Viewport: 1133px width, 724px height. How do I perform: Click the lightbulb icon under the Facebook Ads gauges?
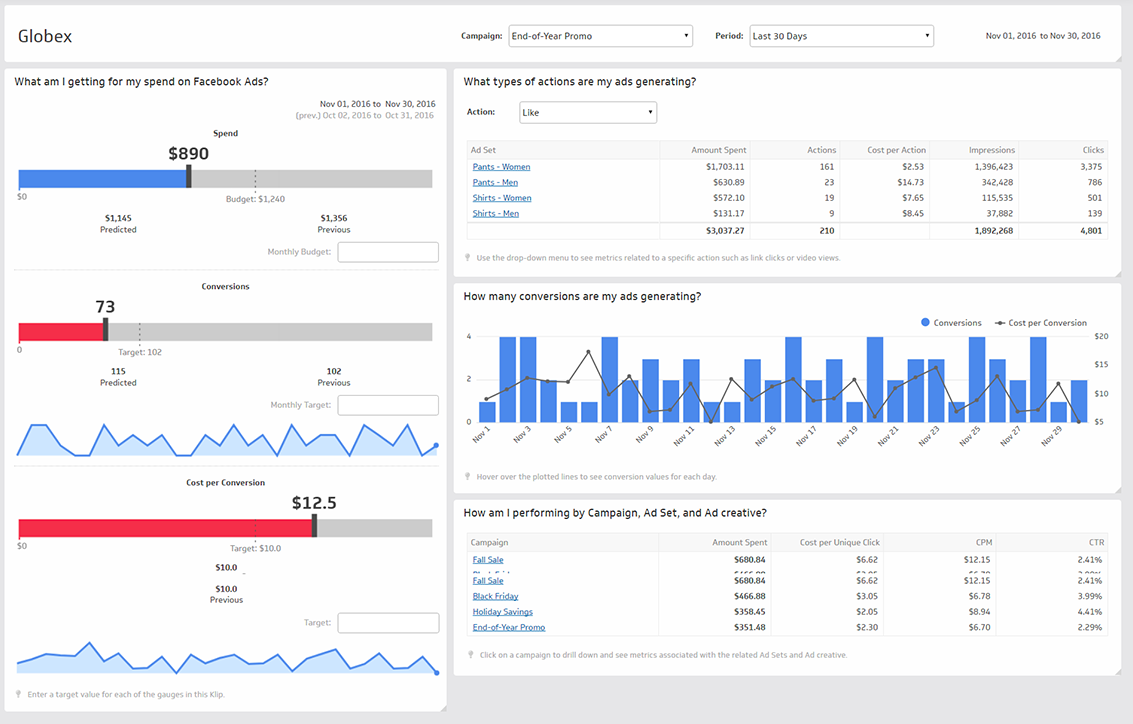click(19, 693)
